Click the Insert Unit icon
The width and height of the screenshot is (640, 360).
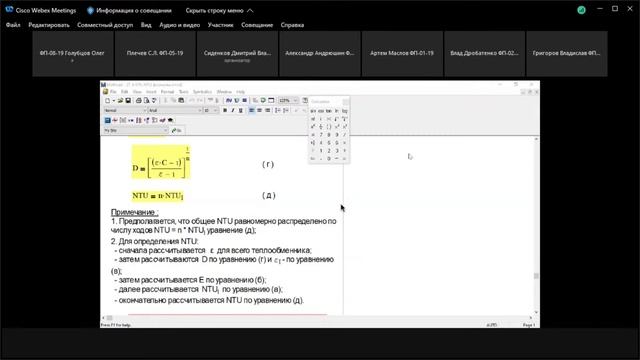237,100
